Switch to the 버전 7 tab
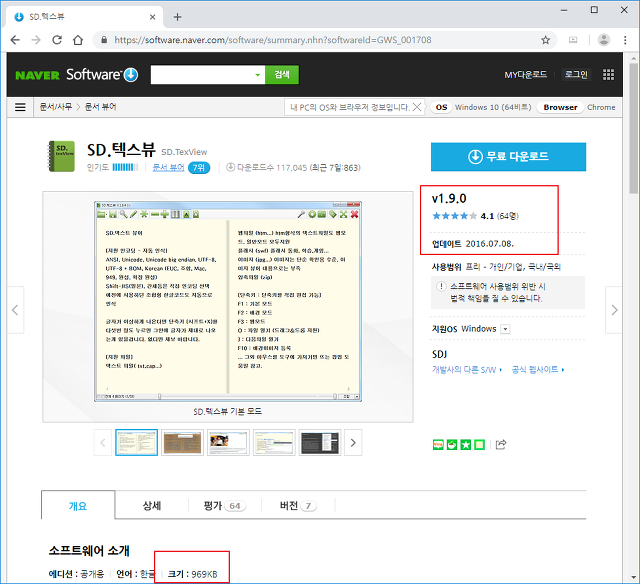The image size is (640, 584). (298, 506)
